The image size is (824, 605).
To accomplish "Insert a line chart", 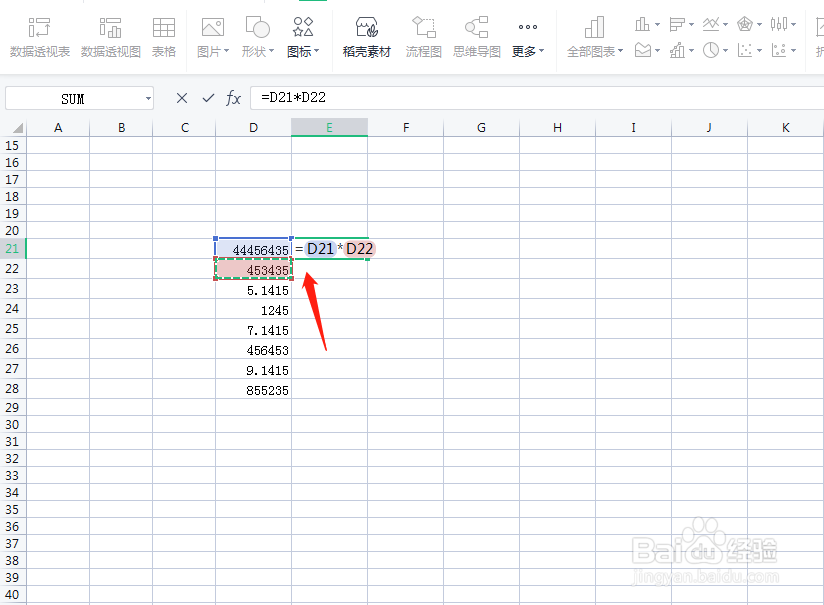I will (711, 24).
